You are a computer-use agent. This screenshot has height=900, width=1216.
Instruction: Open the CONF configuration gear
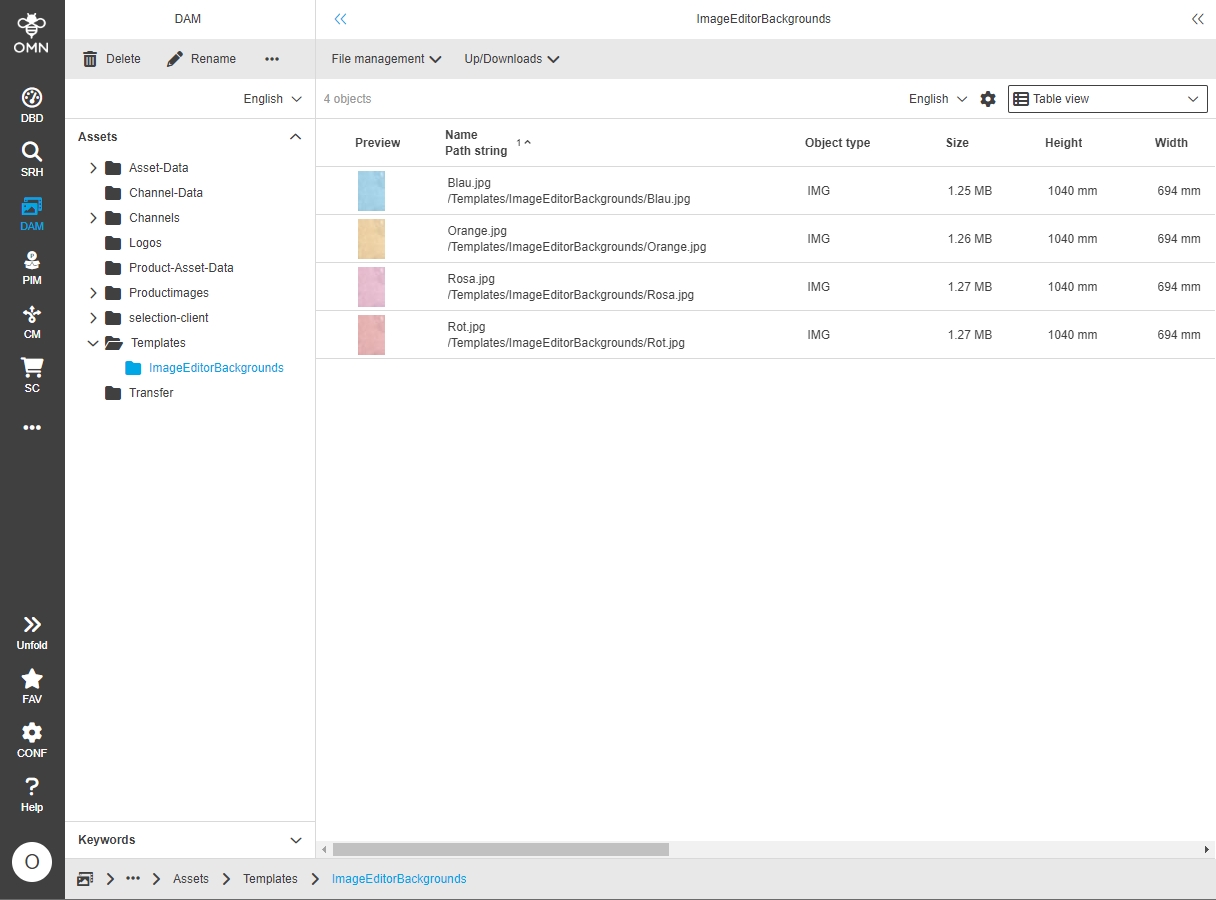(32, 739)
